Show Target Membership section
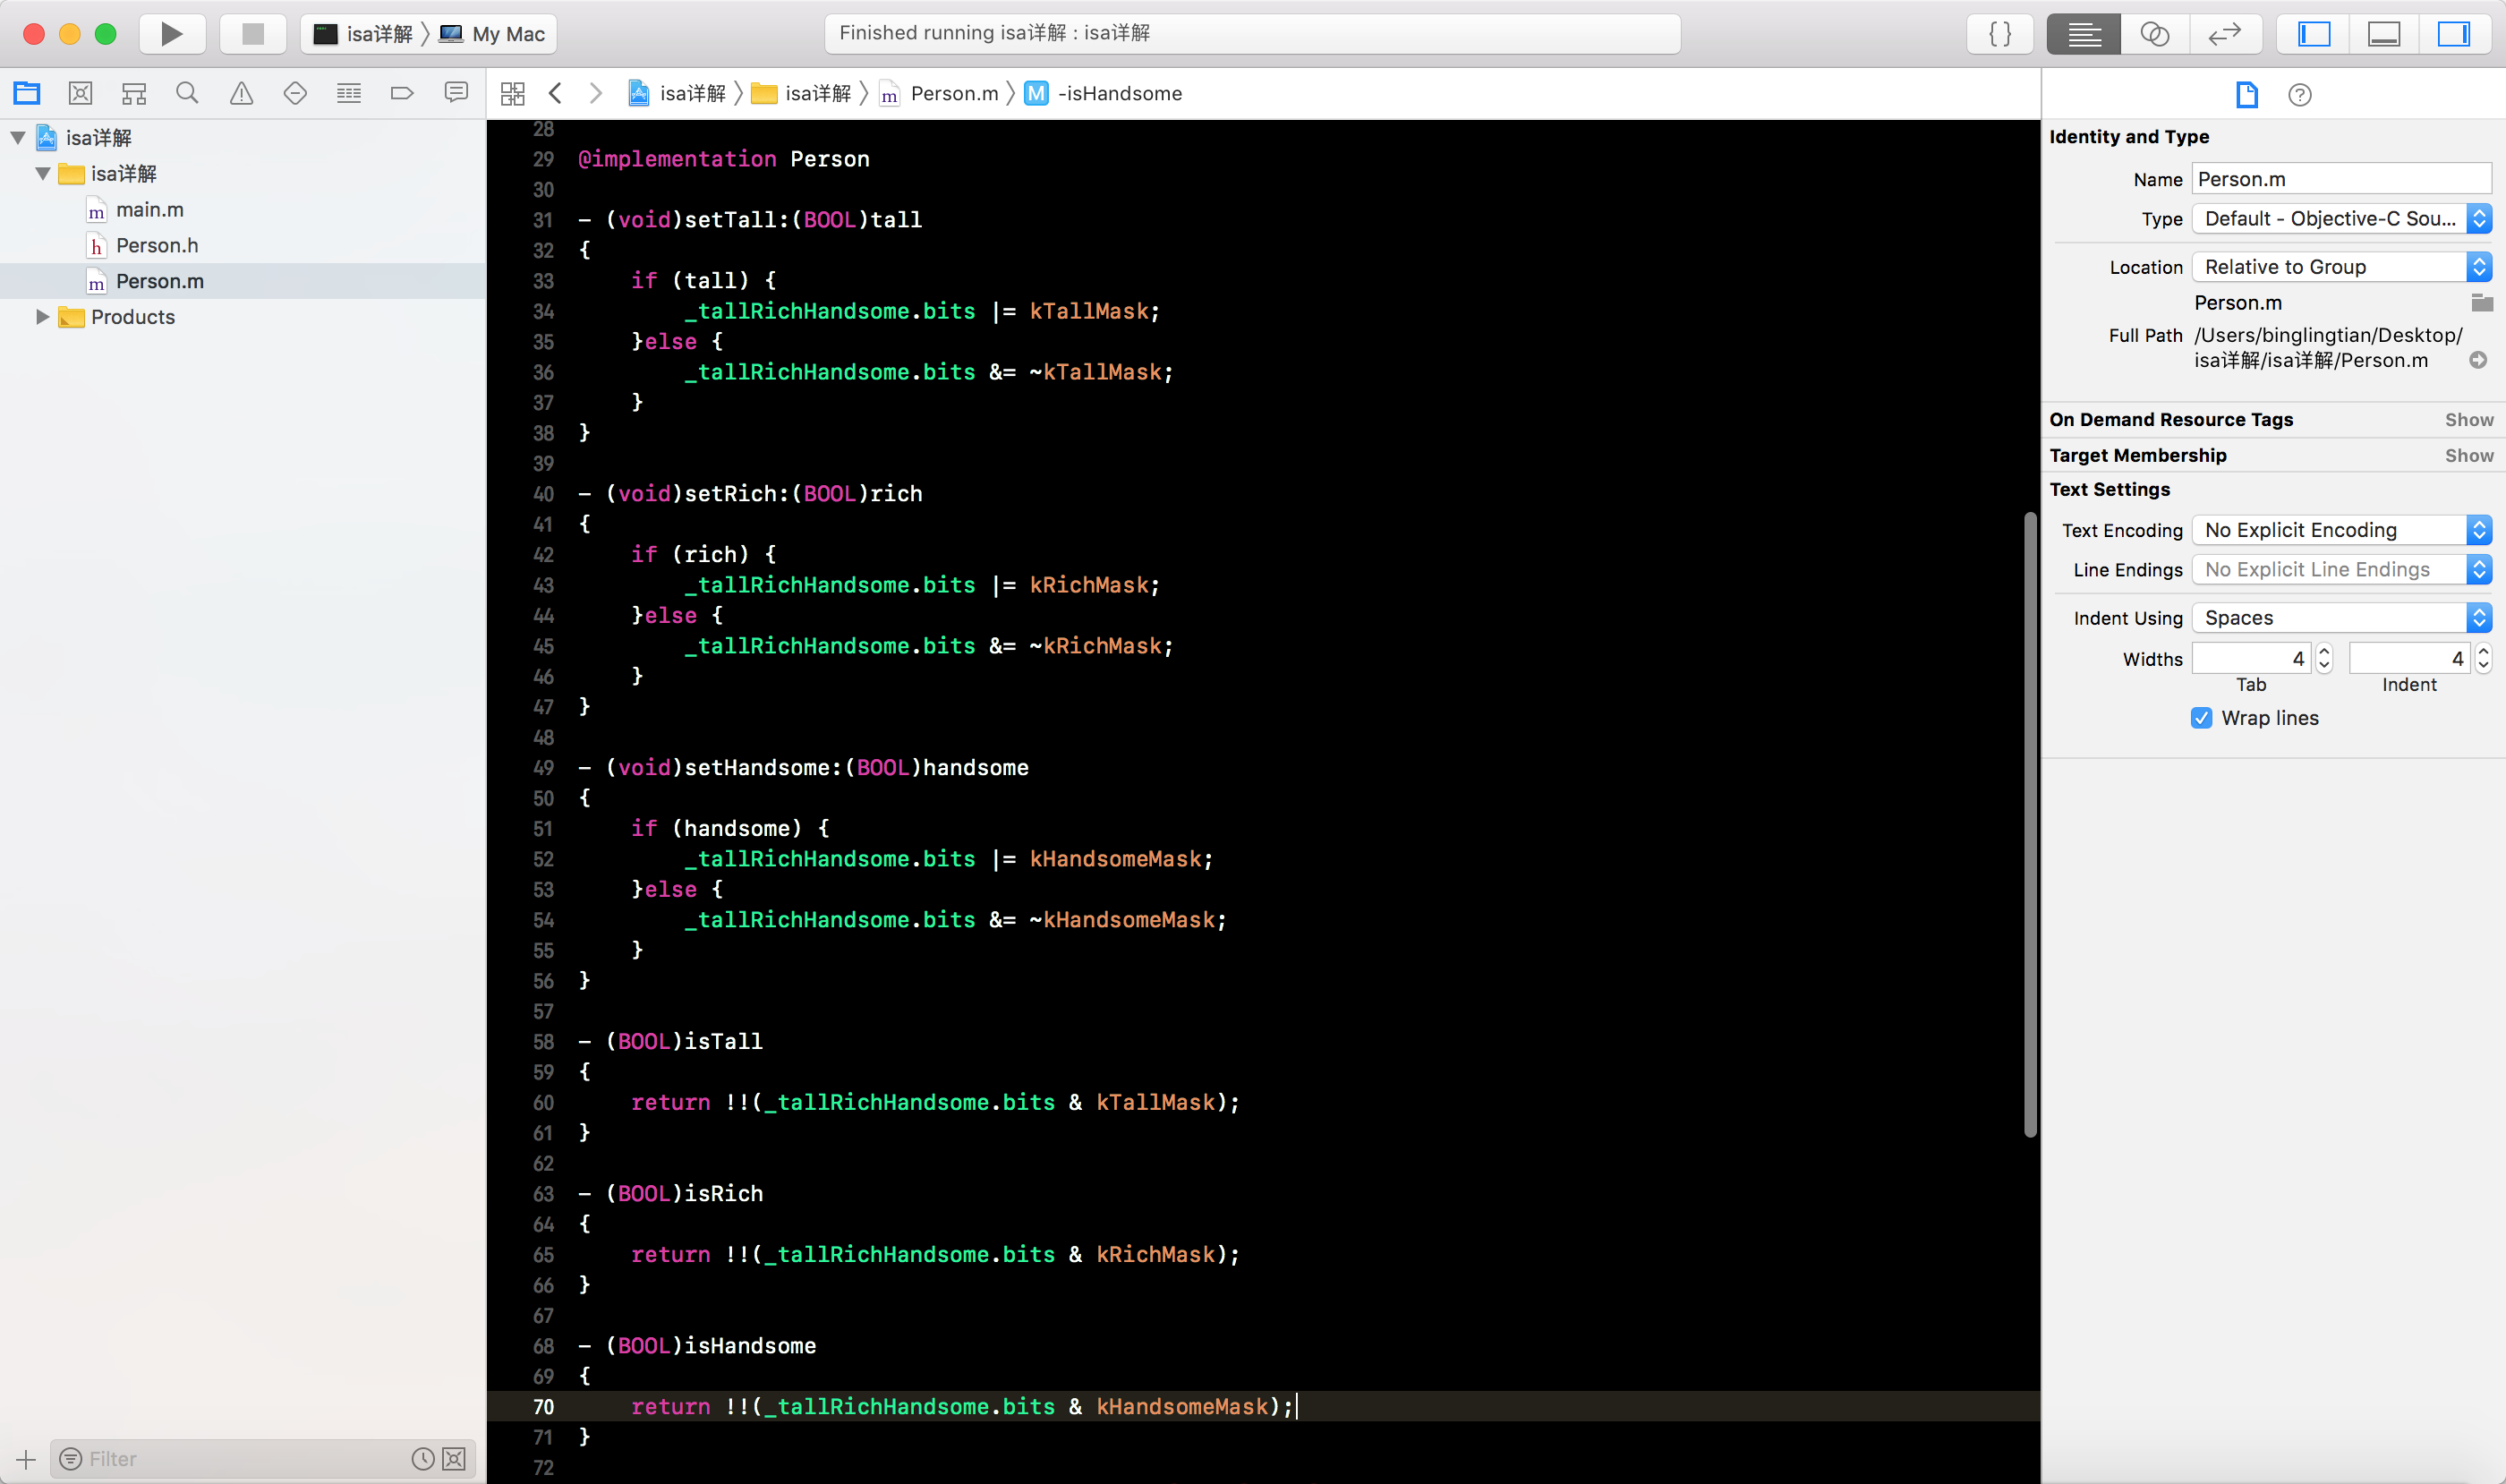This screenshot has width=2506, height=1484. (2469, 455)
